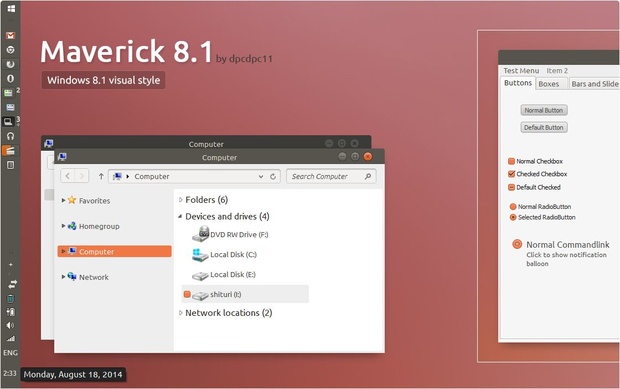Switch to the Buttons tab

coord(518,83)
